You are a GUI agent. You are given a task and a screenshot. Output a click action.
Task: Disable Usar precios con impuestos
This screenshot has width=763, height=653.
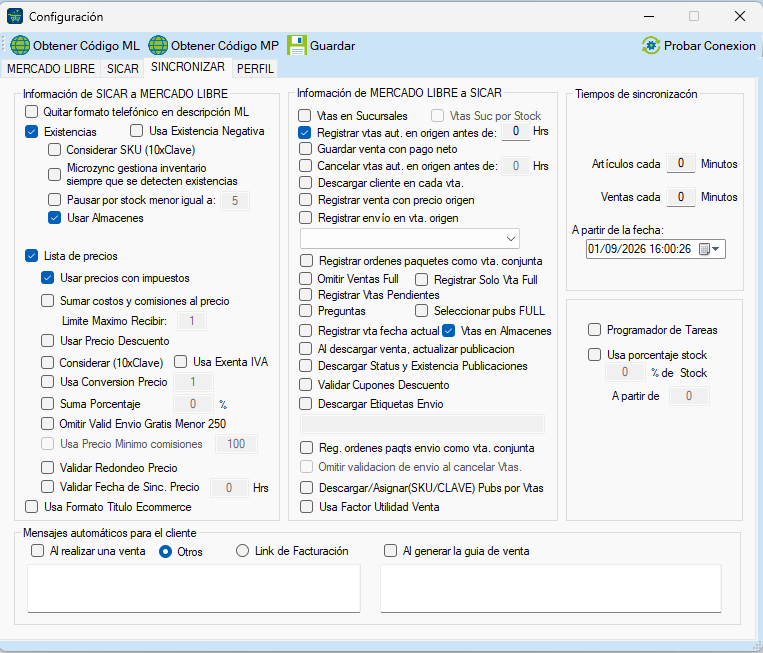tap(48, 278)
